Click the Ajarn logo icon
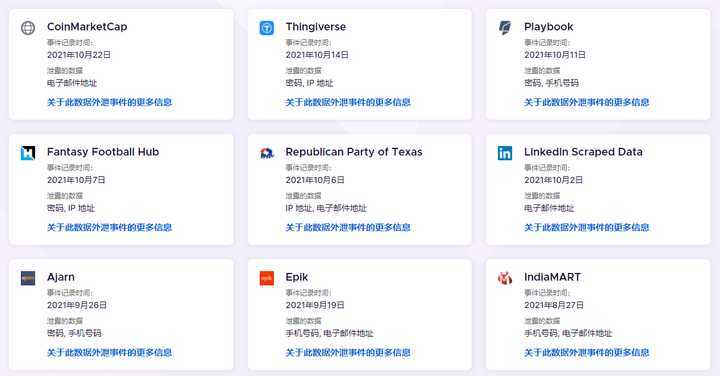 [x=28, y=278]
